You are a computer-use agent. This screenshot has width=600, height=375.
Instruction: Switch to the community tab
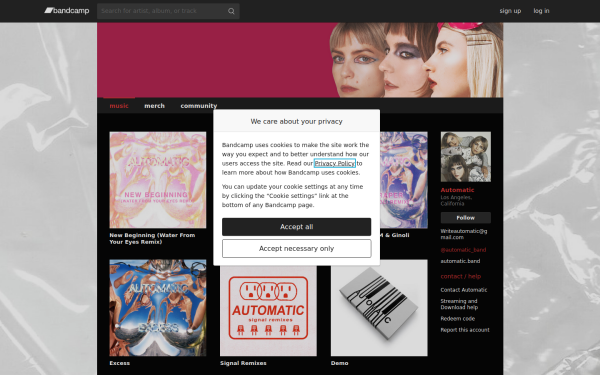coord(199,106)
